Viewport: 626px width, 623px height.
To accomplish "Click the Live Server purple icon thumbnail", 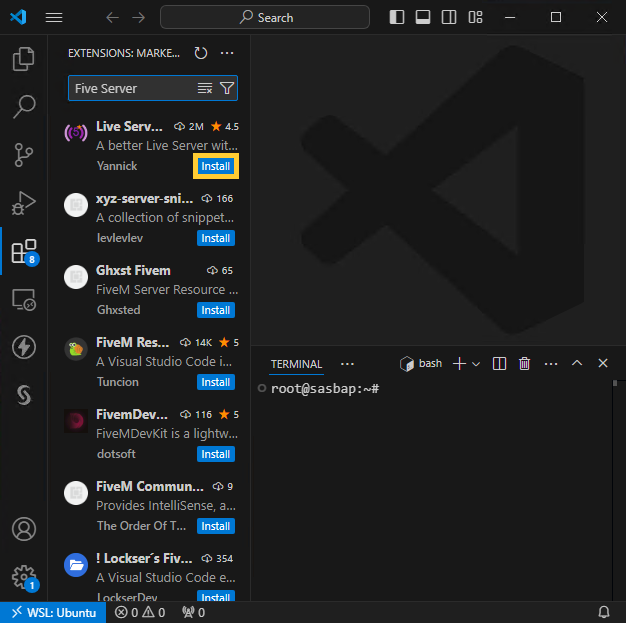I will pos(76,133).
